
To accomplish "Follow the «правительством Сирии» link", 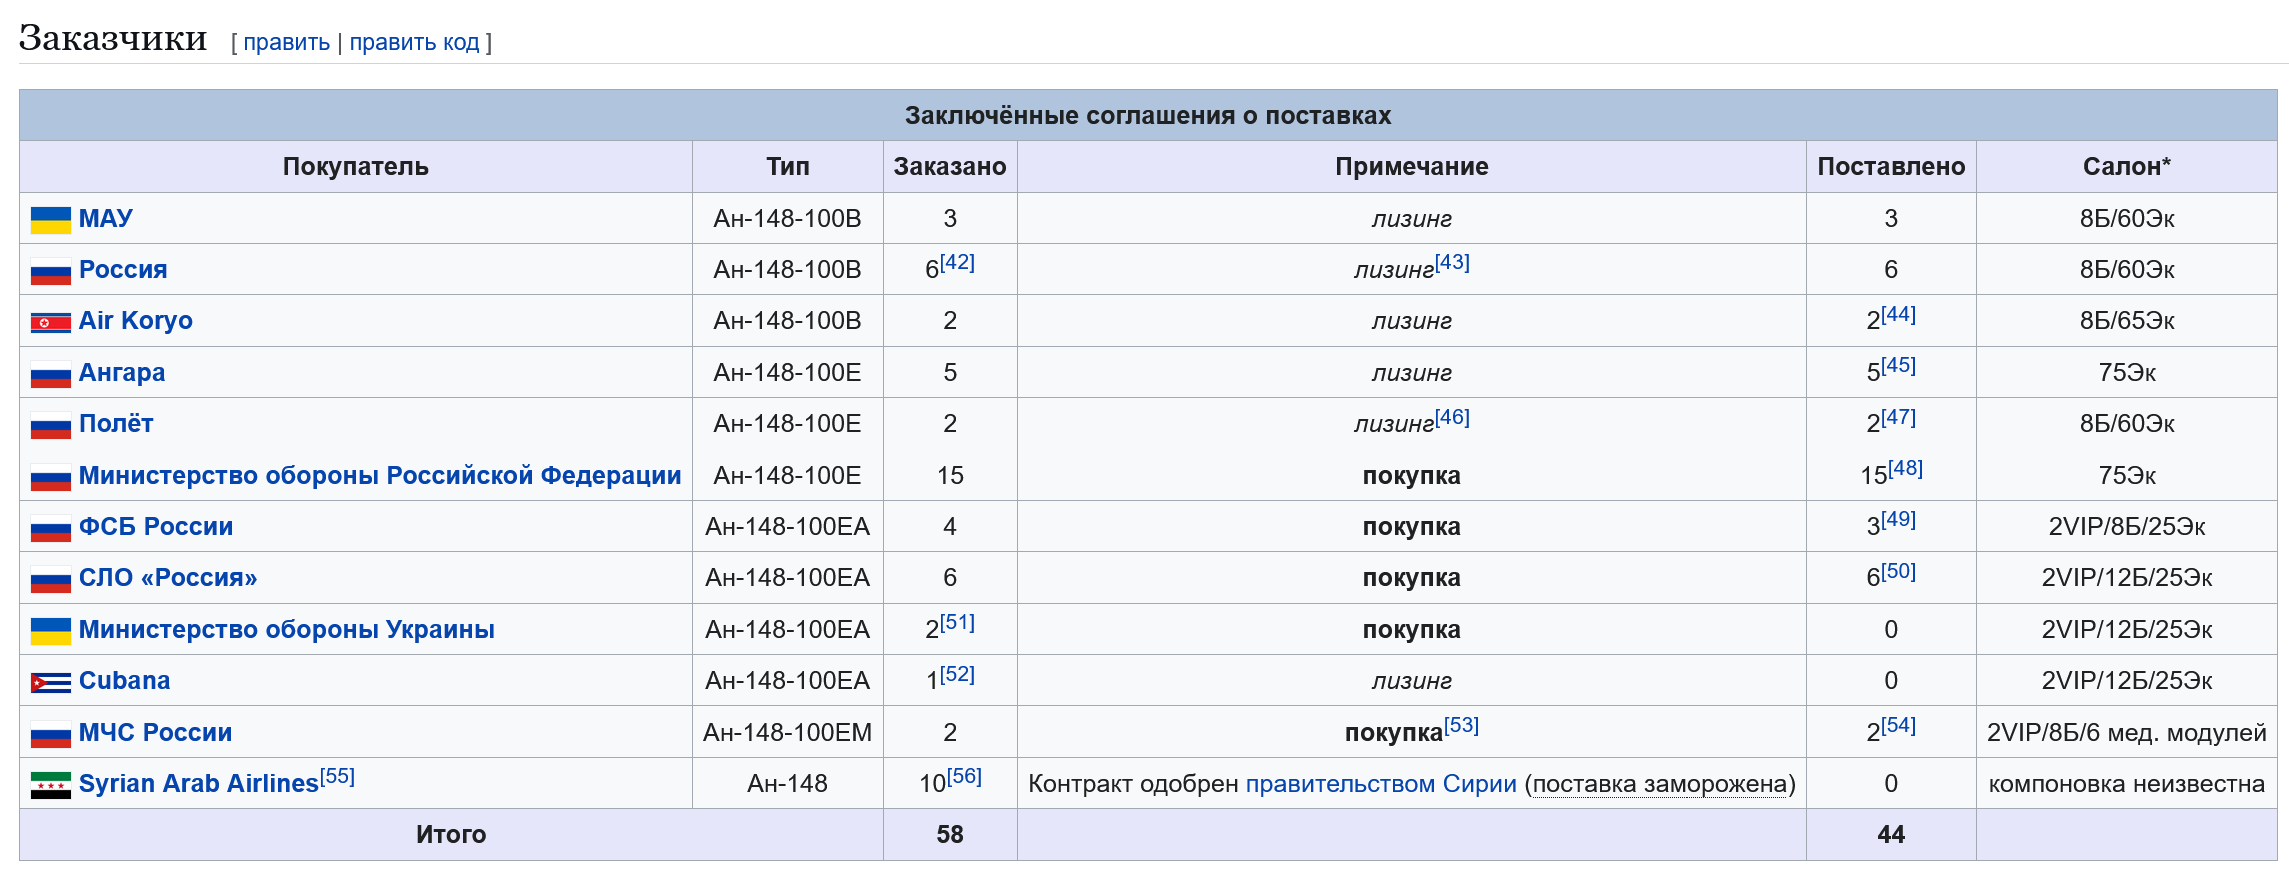I will pos(1381,783).
